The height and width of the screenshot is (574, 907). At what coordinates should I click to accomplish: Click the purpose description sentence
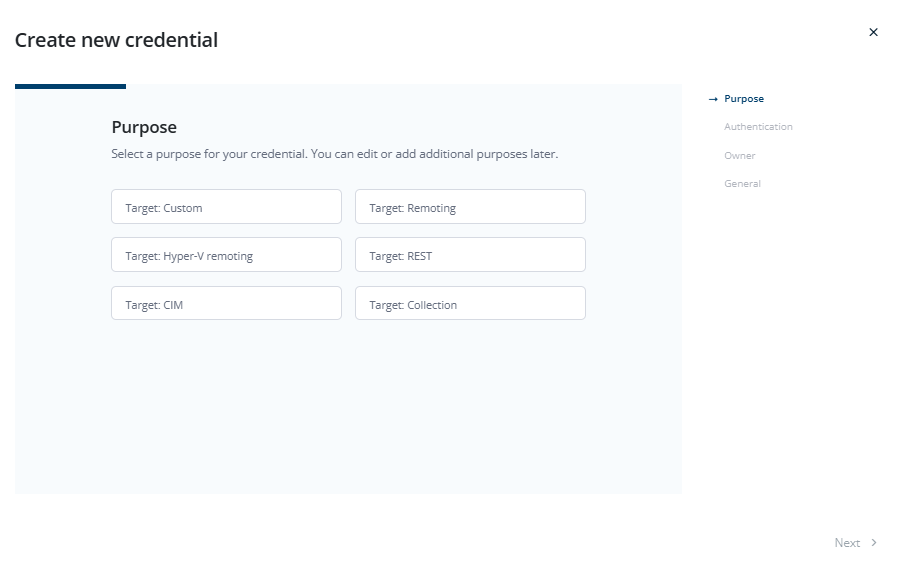coord(334,154)
